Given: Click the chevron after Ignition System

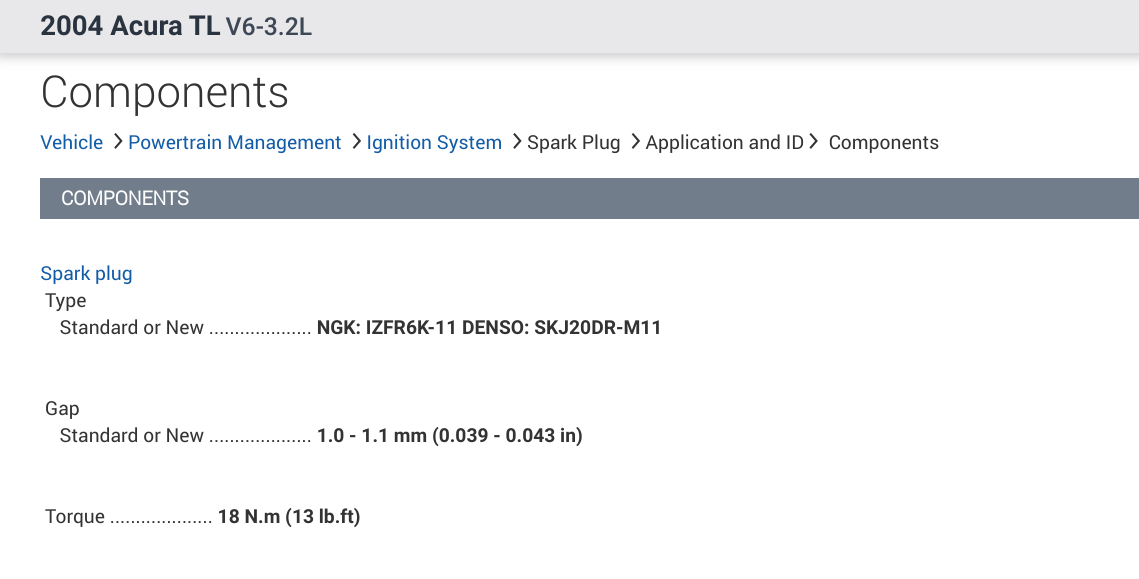Looking at the screenshot, I should [515, 143].
